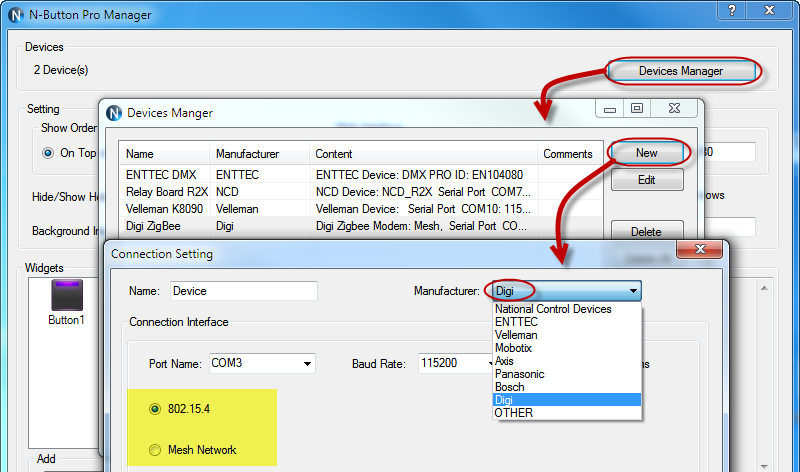Click Edit in Devices Manger window
This screenshot has width=800, height=472.
coord(647,180)
